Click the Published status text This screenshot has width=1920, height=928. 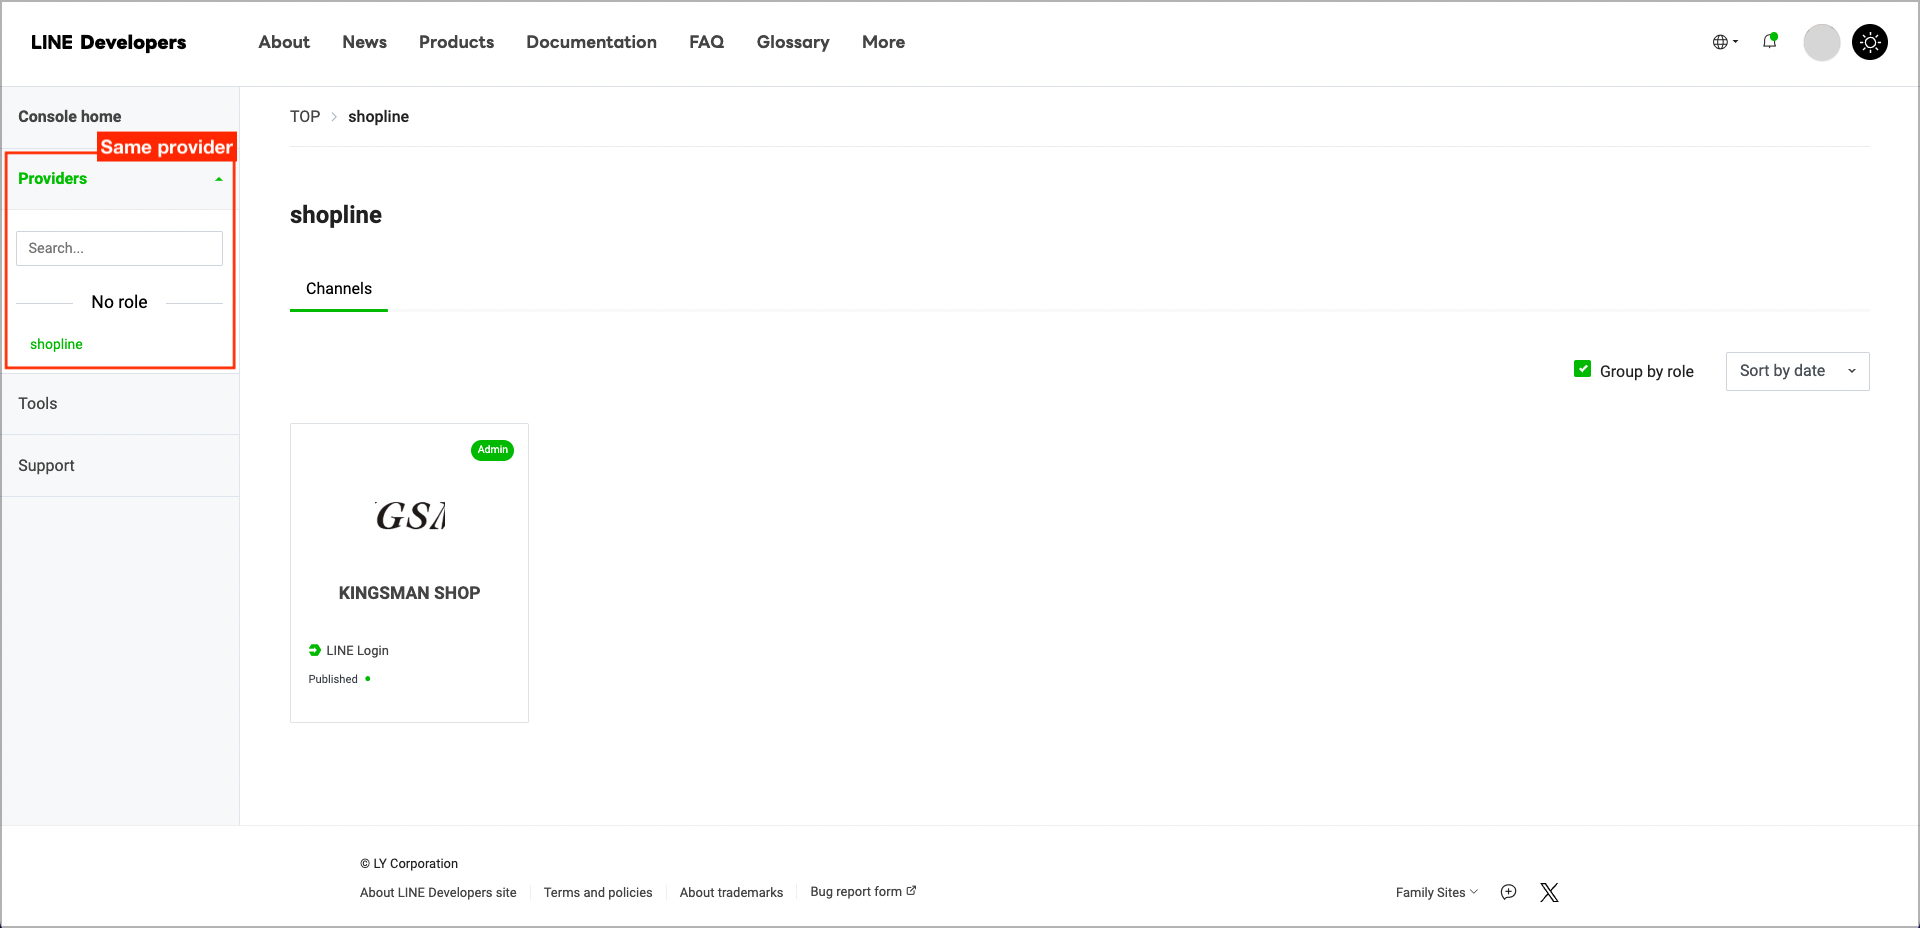(x=333, y=679)
